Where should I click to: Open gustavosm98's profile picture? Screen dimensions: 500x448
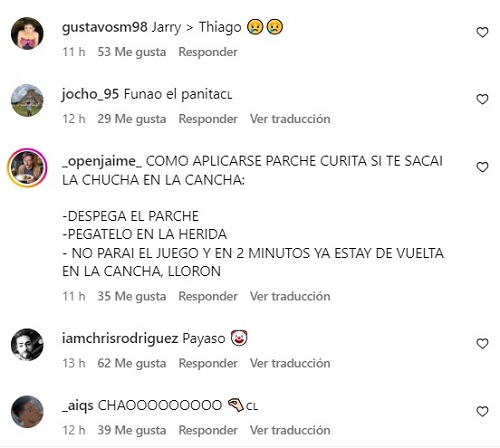click(x=27, y=33)
